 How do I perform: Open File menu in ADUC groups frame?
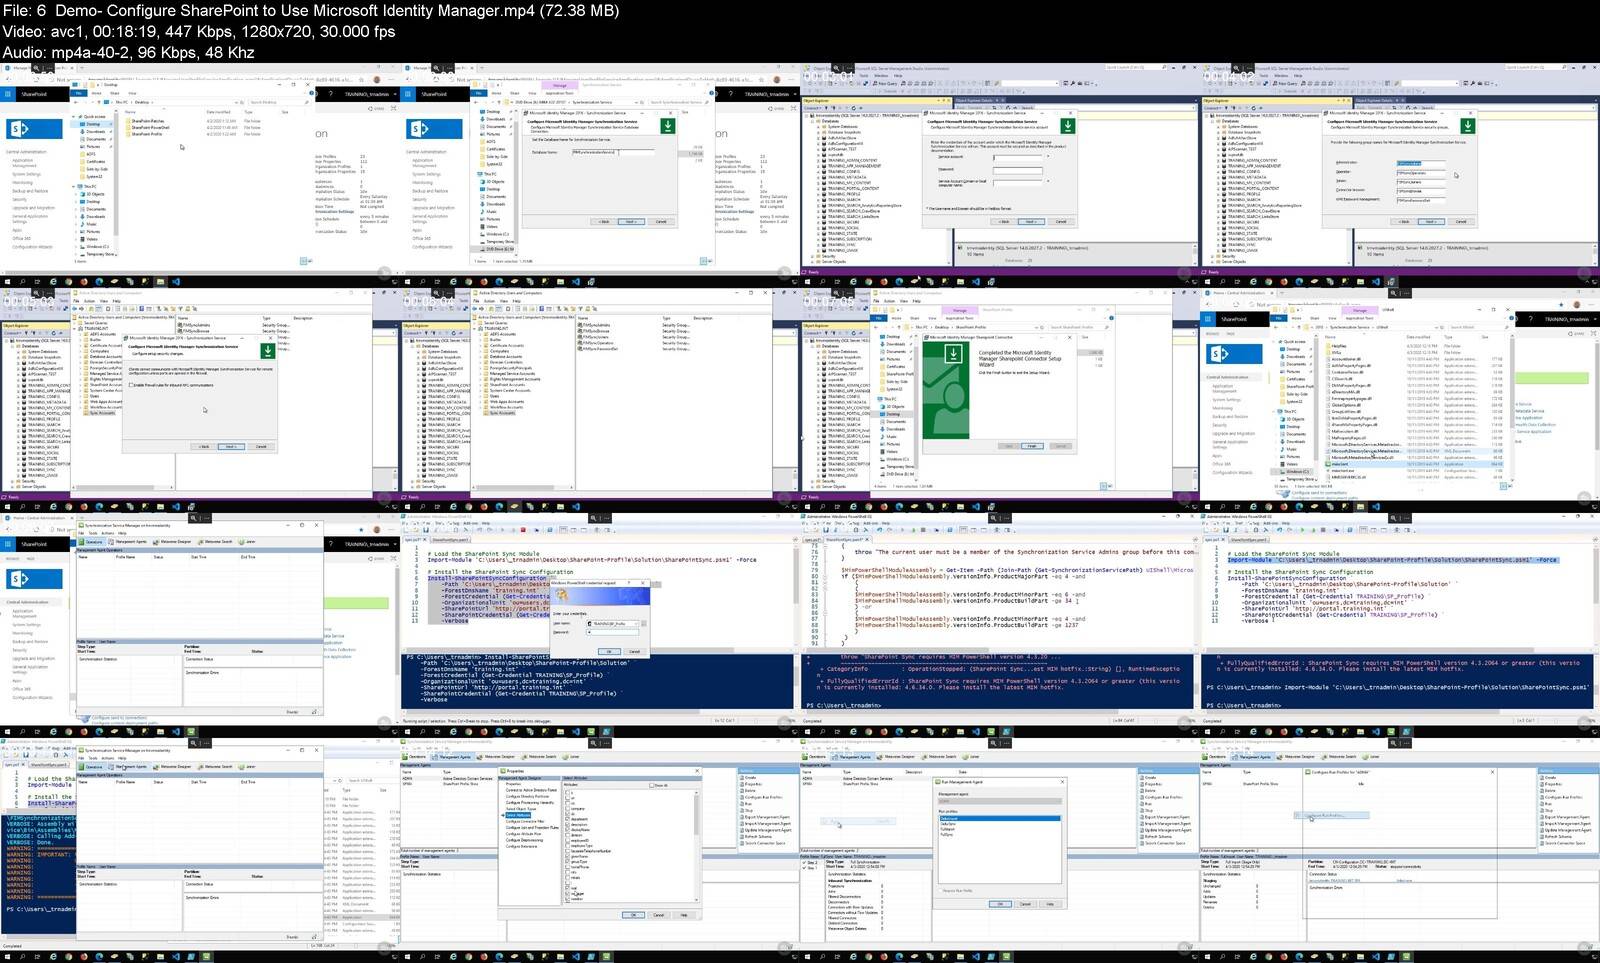tap(478, 301)
